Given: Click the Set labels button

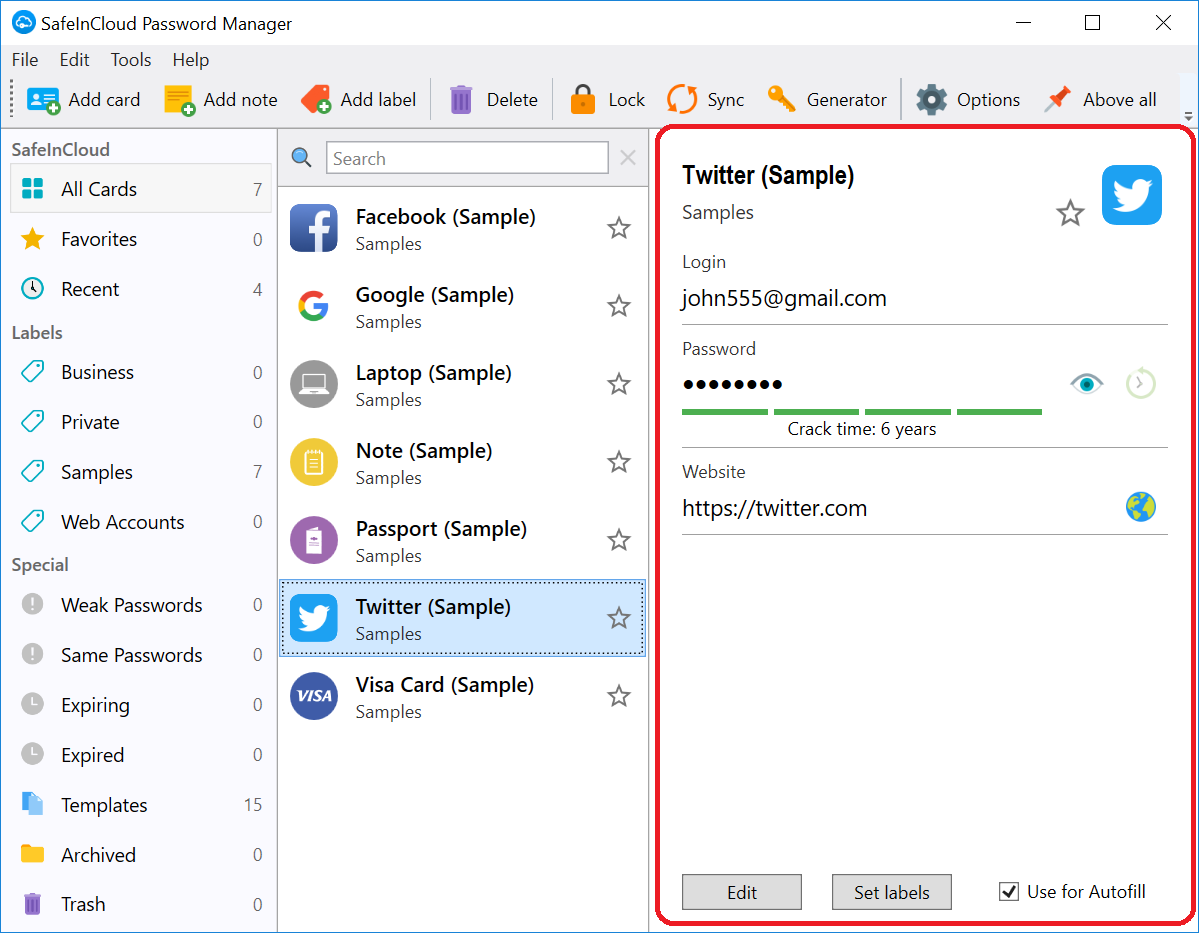Looking at the screenshot, I should 892,892.
